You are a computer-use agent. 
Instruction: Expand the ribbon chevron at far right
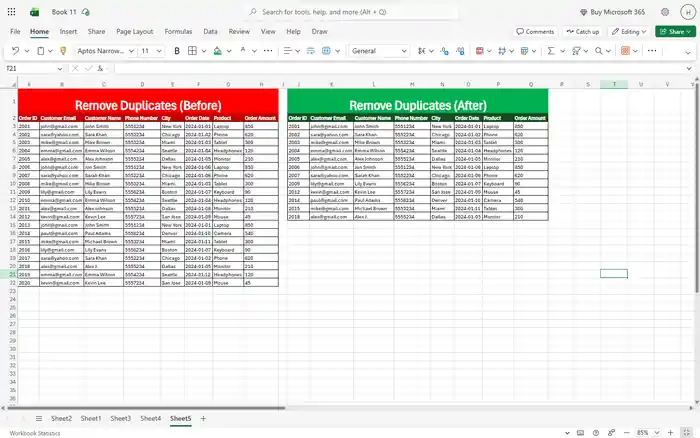688,53
